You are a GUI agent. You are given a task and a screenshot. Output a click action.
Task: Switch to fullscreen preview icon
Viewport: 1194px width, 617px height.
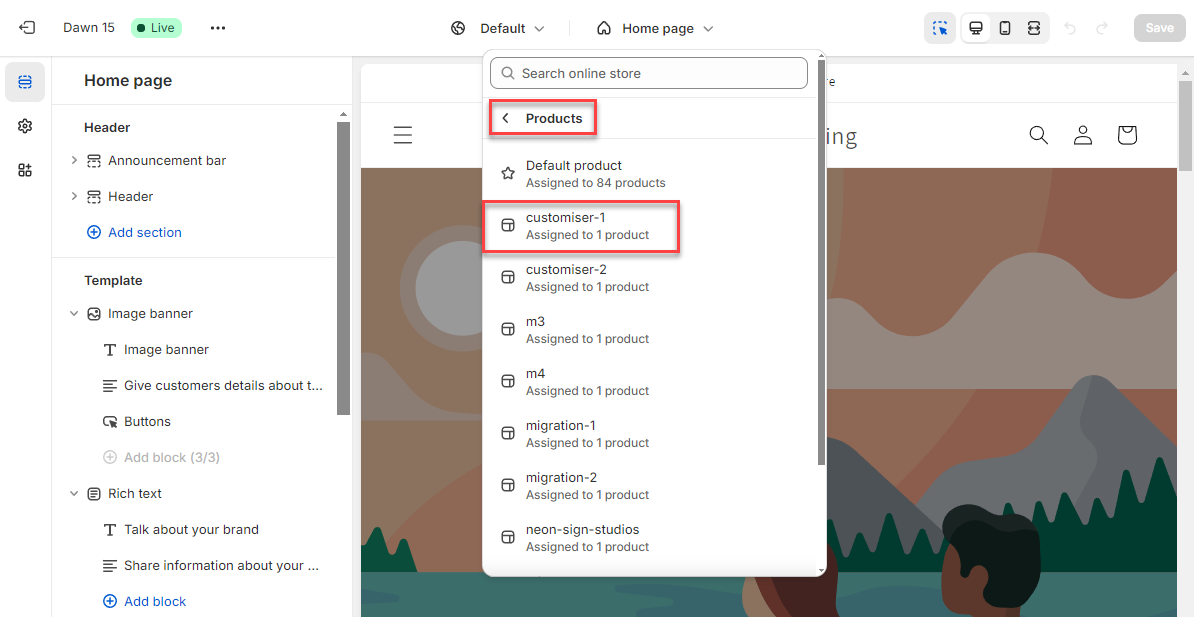[1034, 28]
